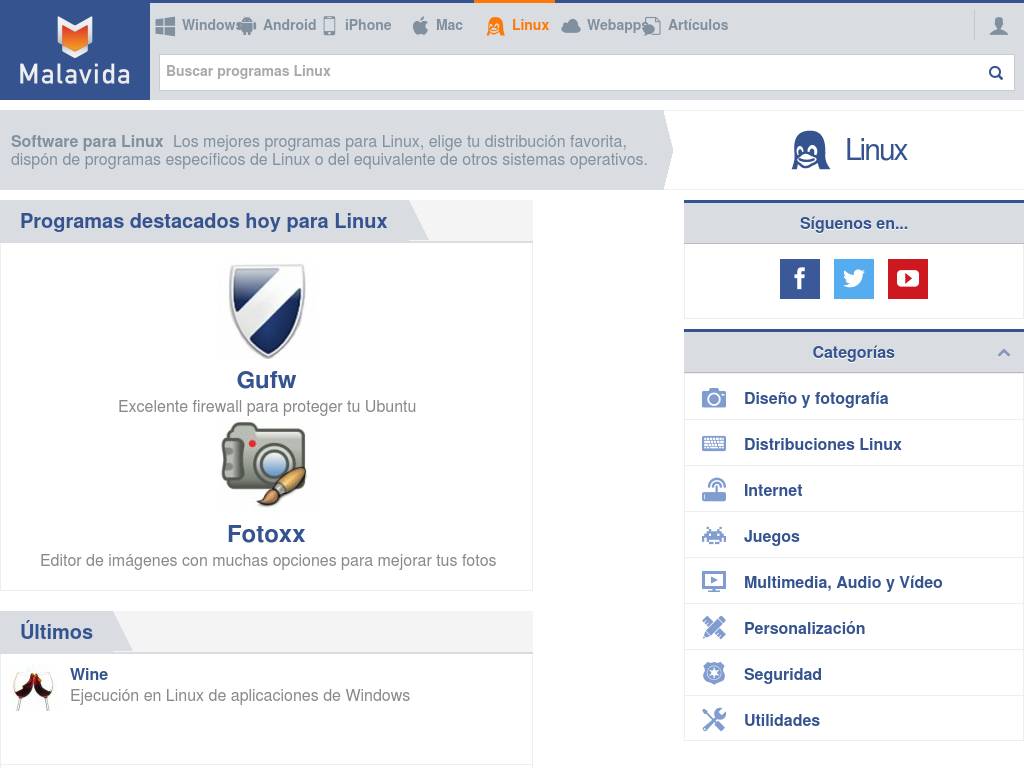This screenshot has width=1024, height=768.
Task: Click the camera icon for Diseño y fotografía
Action: [x=714, y=398]
